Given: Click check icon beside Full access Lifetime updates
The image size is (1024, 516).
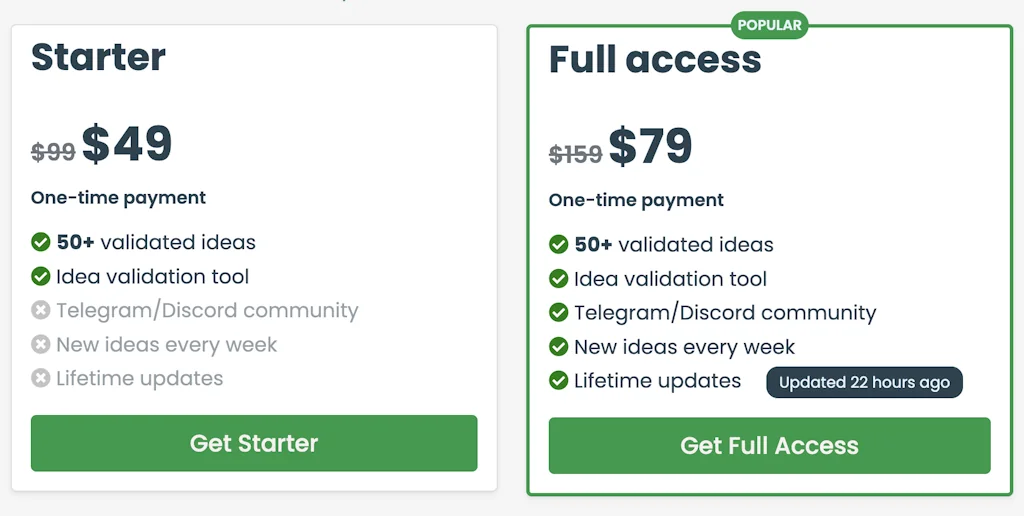Looking at the screenshot, I should point(559,381).
